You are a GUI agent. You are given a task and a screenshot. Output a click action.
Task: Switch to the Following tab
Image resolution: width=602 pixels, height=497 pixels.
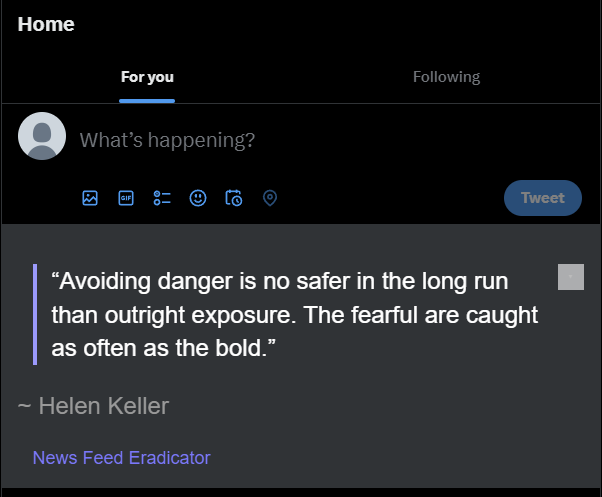click(x=447, y=77)
